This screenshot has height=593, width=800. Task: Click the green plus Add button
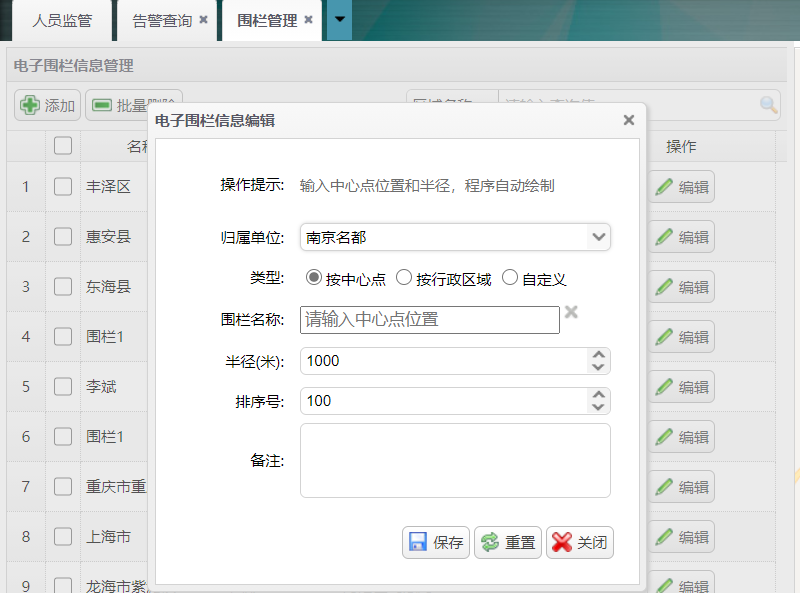click(x=47, y=105)
